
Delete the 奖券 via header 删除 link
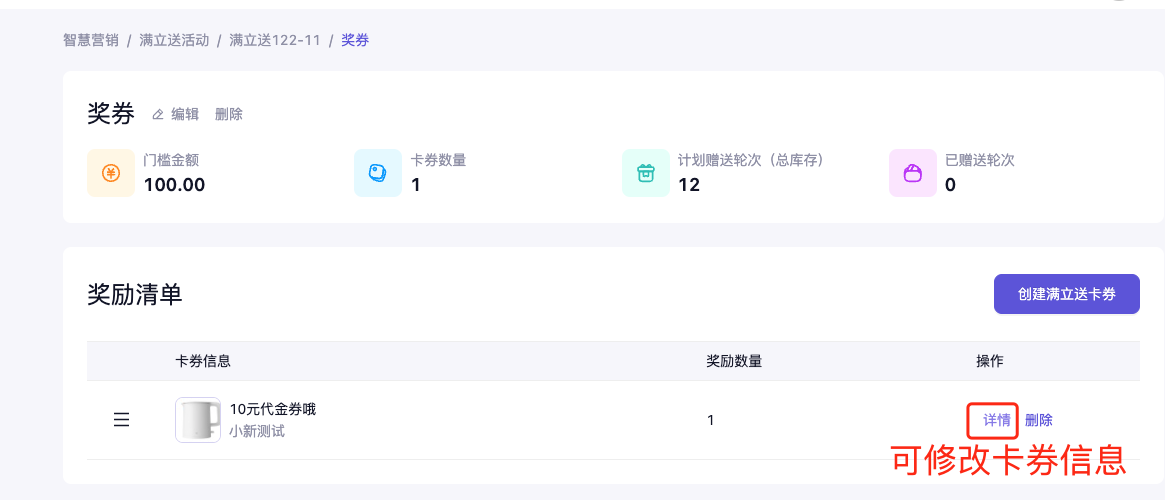click(229, 115)
